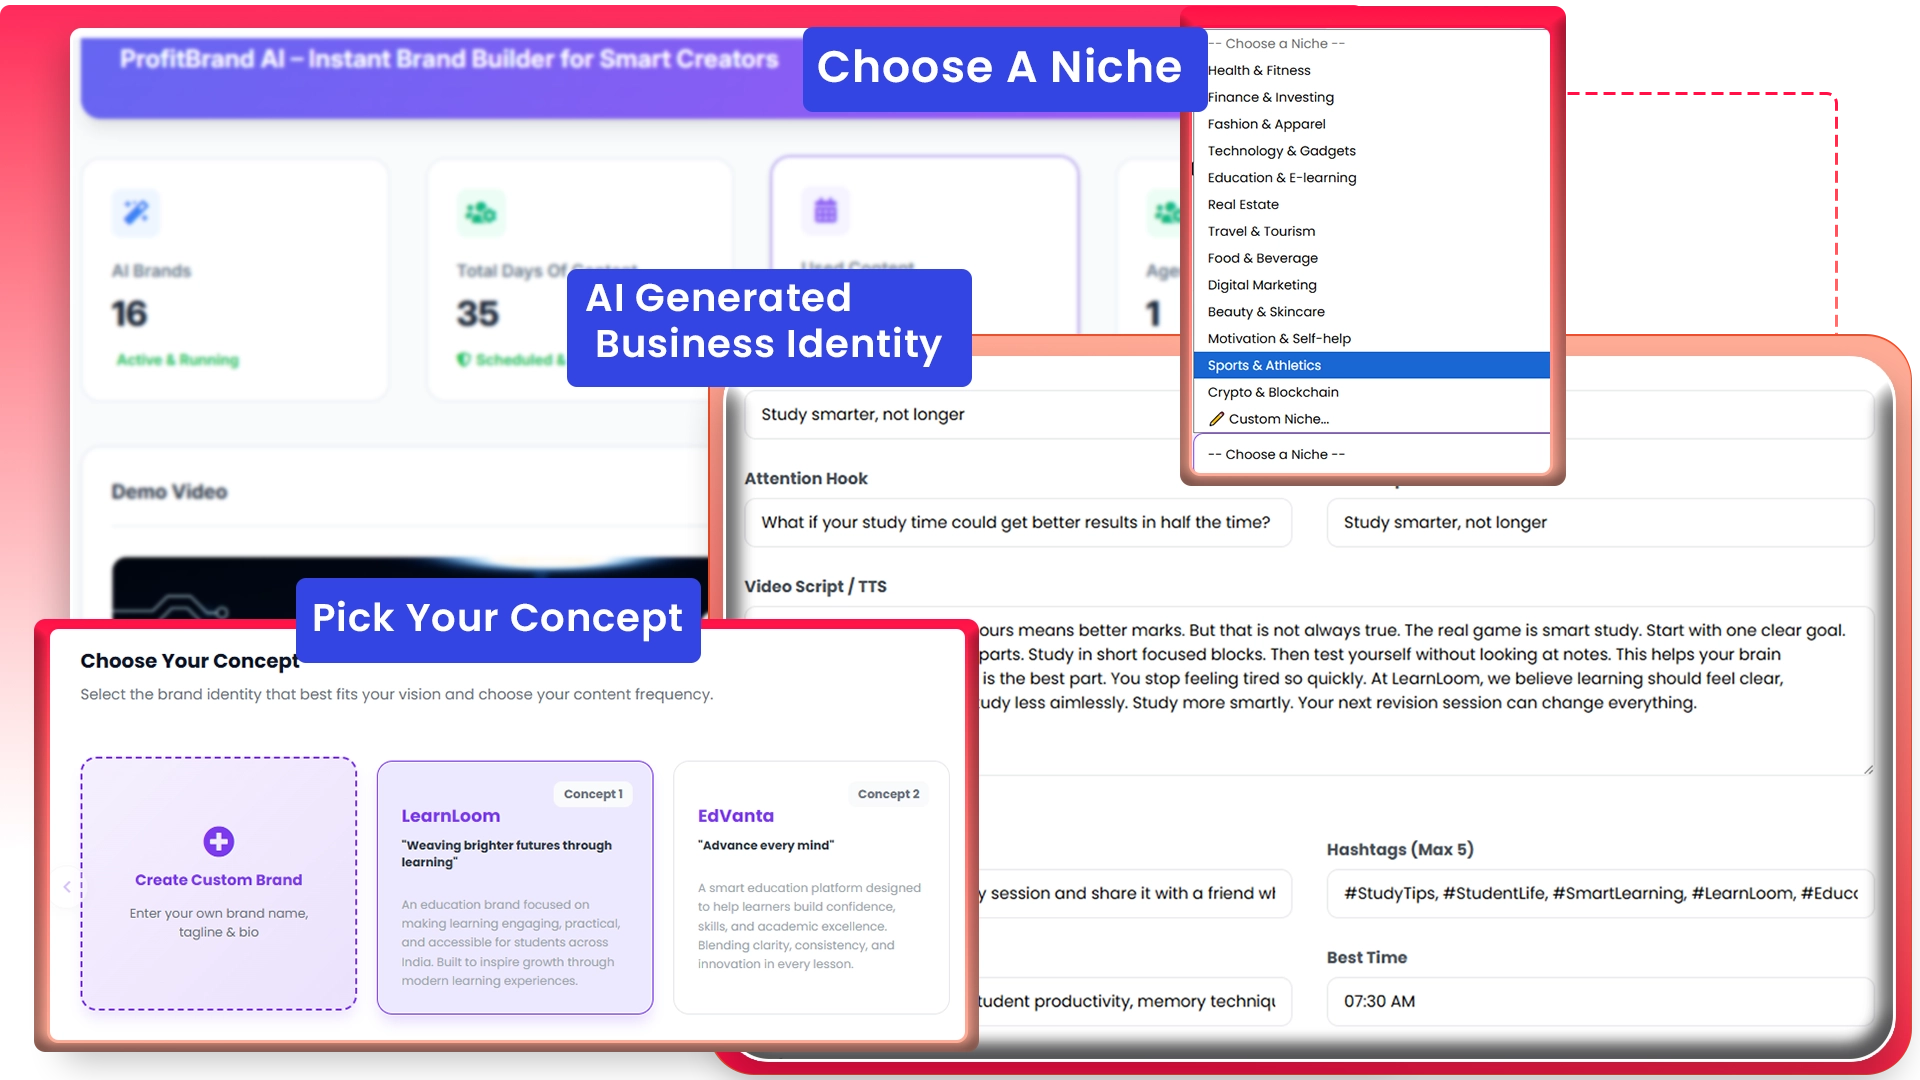
Task: Click the AI Brands magic wand icon
Action: 136,212
